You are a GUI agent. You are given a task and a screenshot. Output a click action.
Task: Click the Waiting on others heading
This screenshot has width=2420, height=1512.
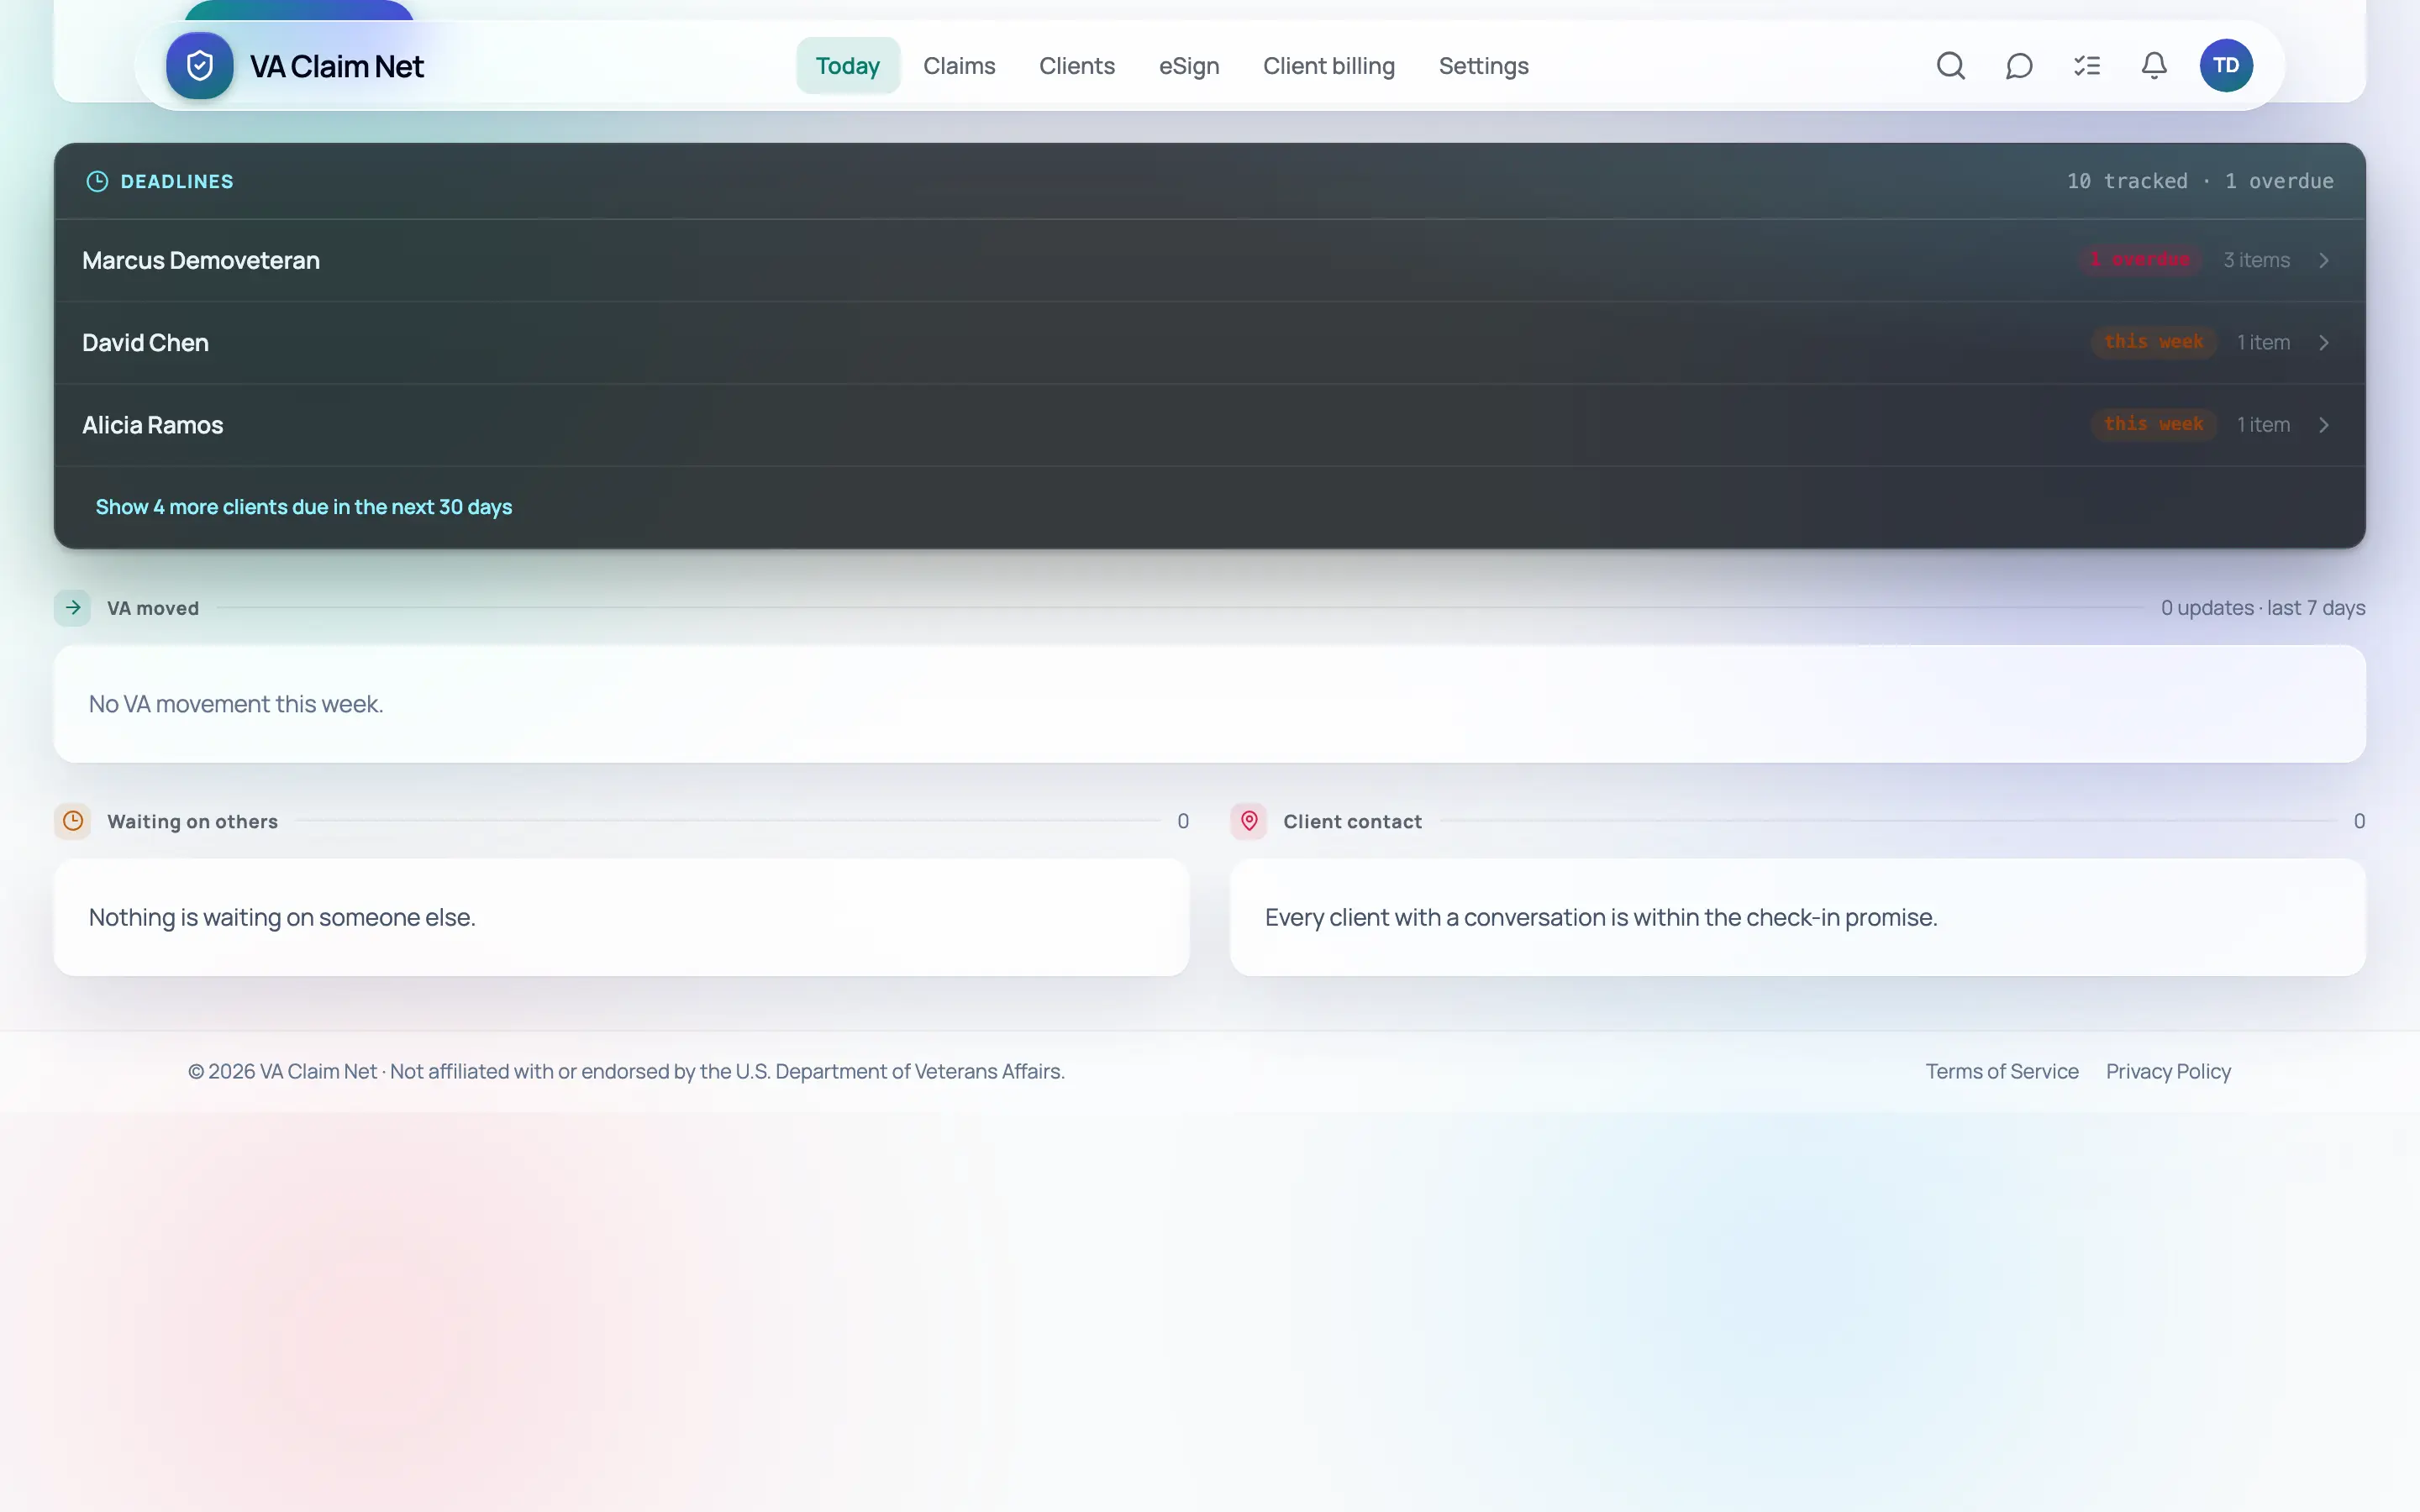[x=192, y=821]
